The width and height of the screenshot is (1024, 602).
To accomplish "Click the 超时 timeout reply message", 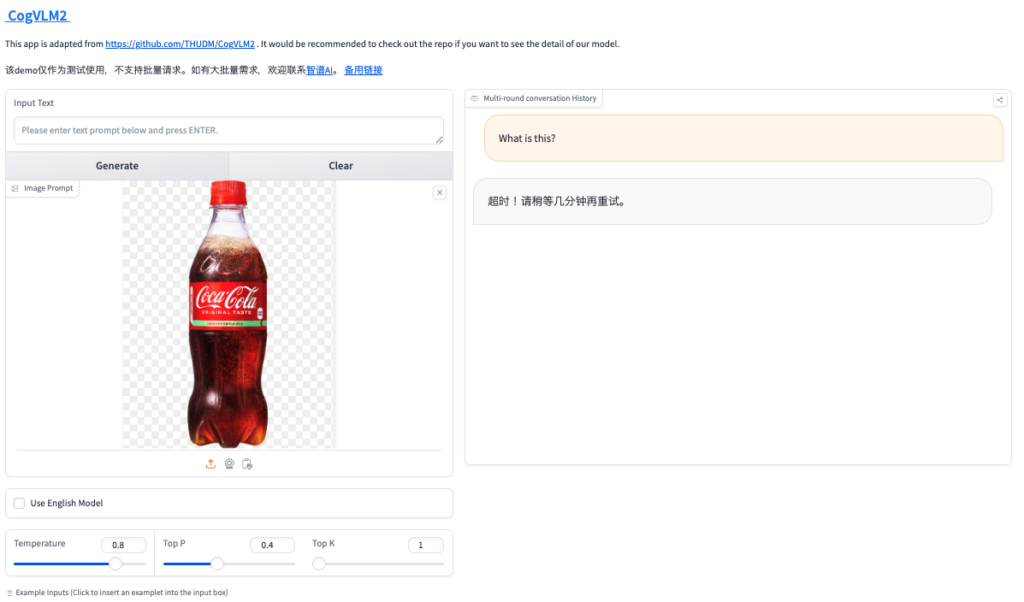I will click(x=732, y=201).
